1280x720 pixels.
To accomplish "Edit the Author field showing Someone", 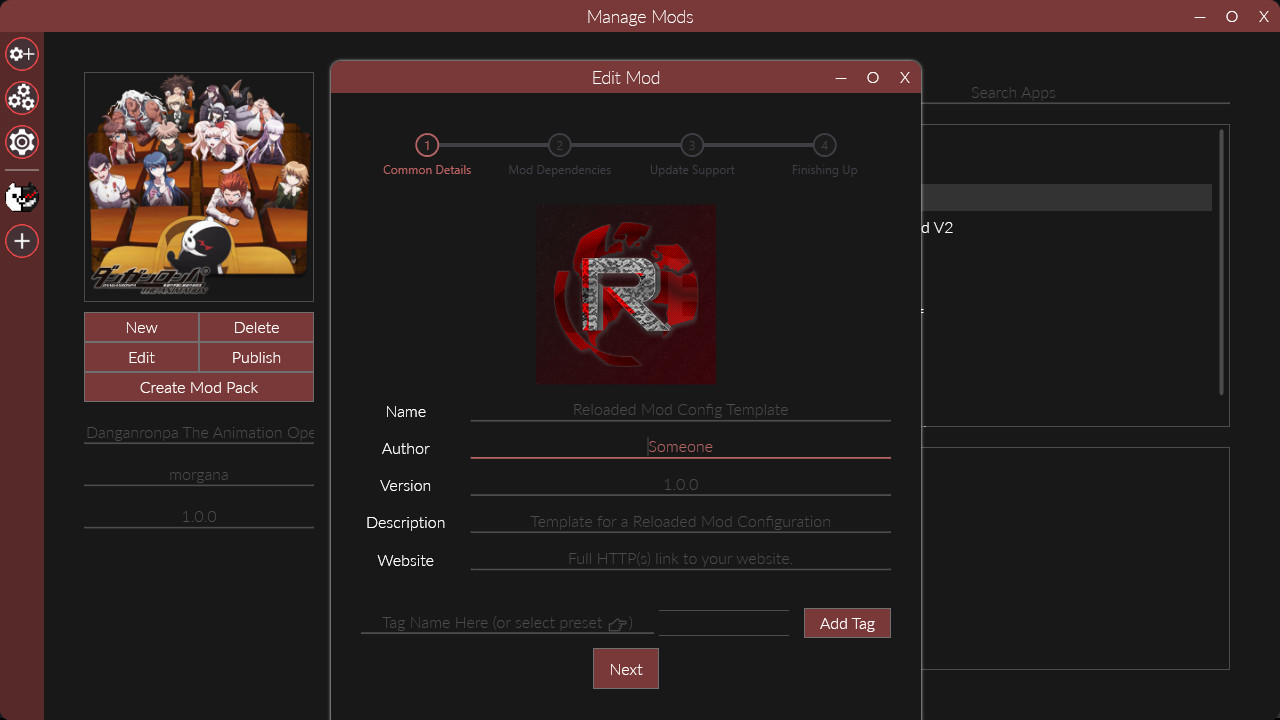I will click(x=680, y=446).
